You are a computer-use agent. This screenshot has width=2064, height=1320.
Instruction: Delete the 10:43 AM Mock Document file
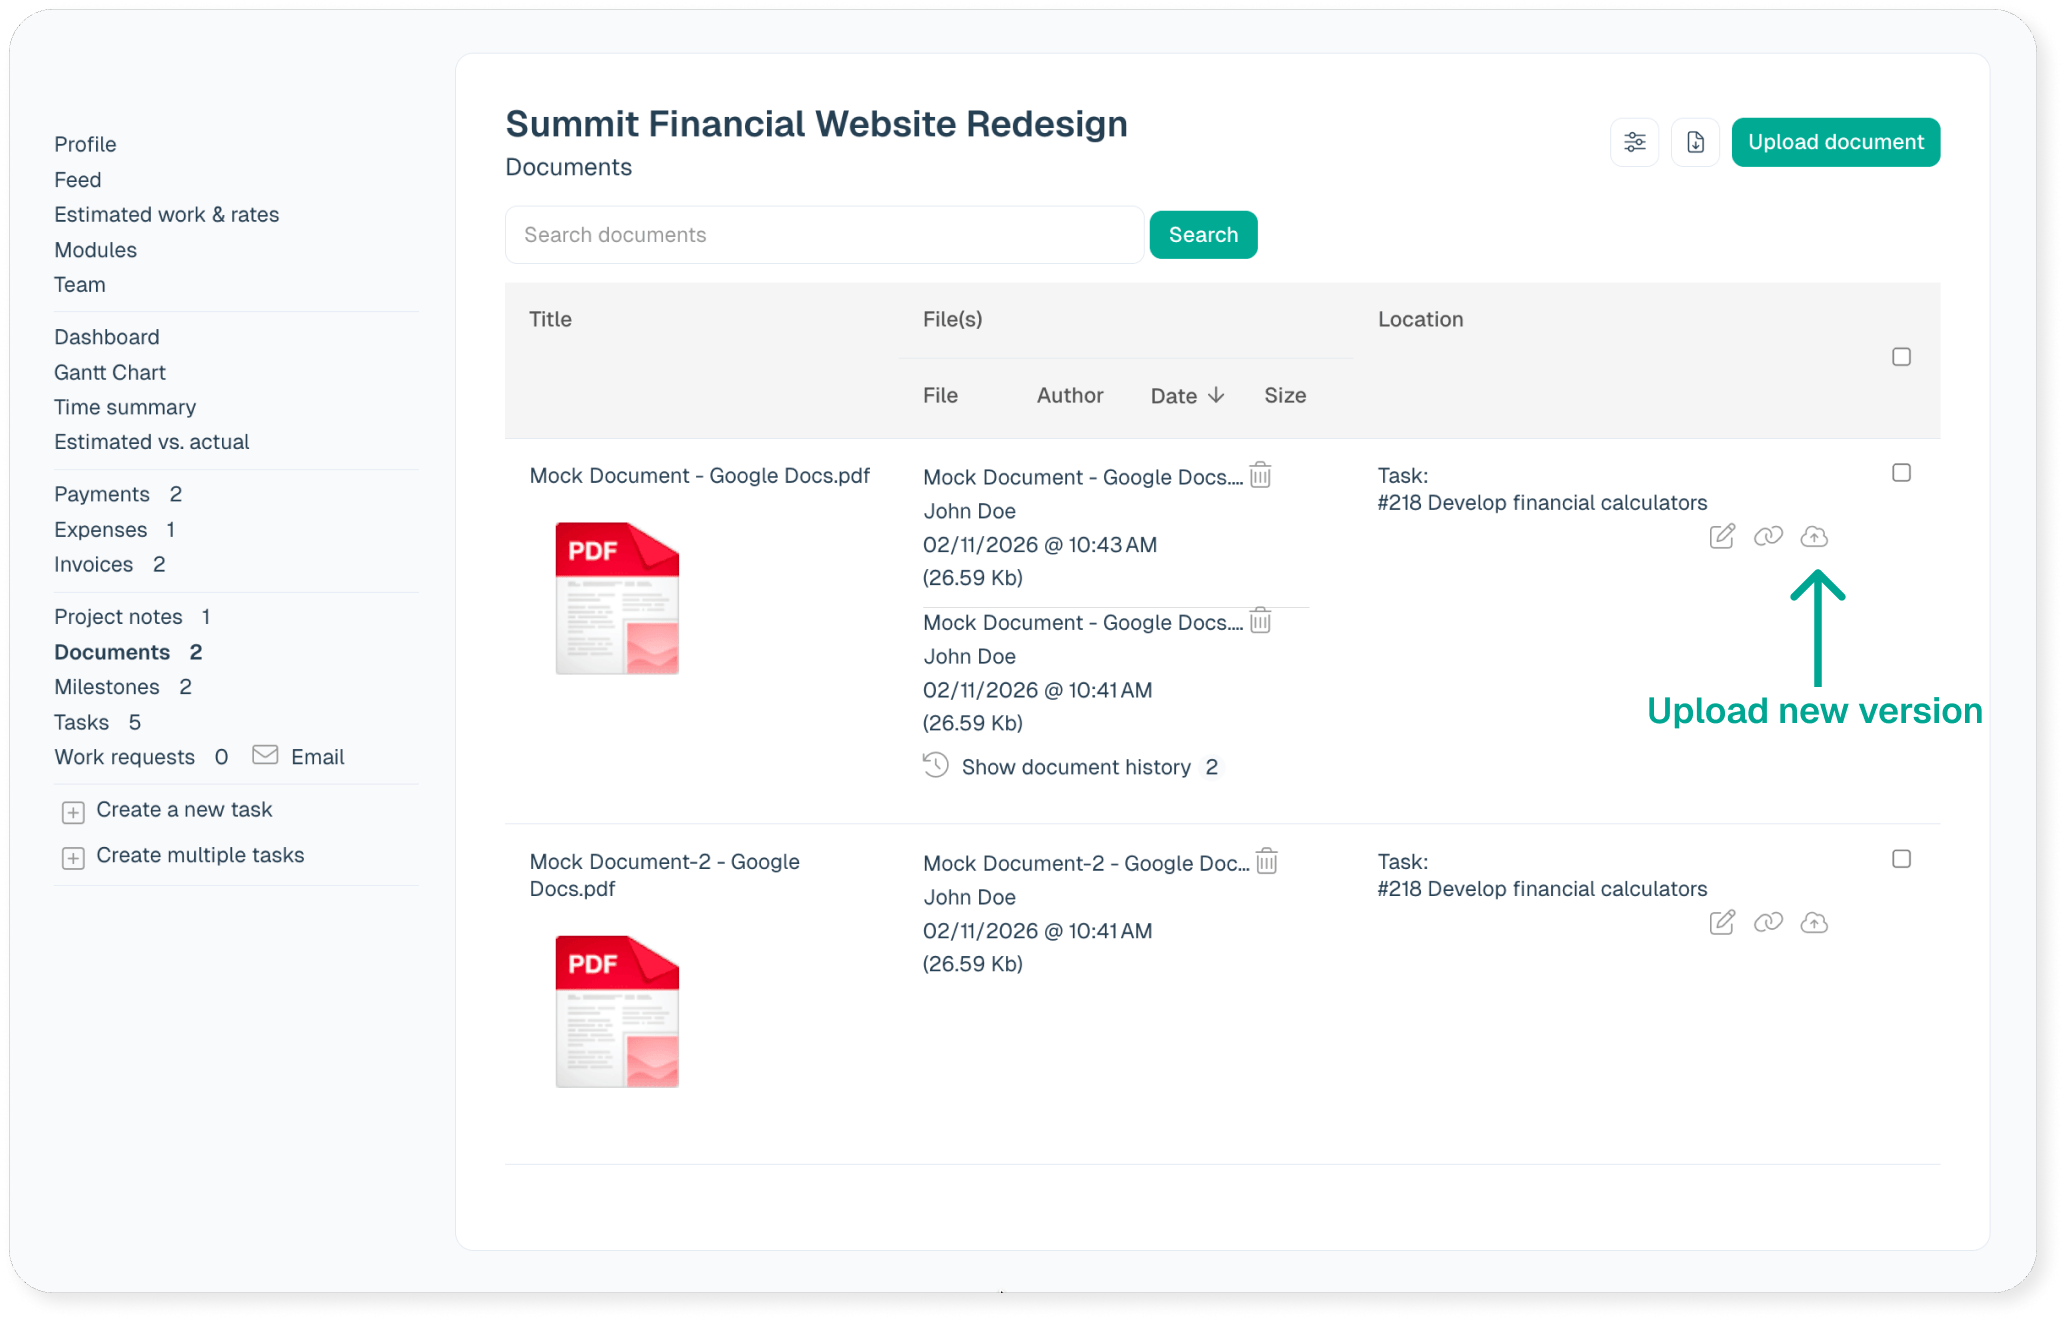tap(1260, 475)
